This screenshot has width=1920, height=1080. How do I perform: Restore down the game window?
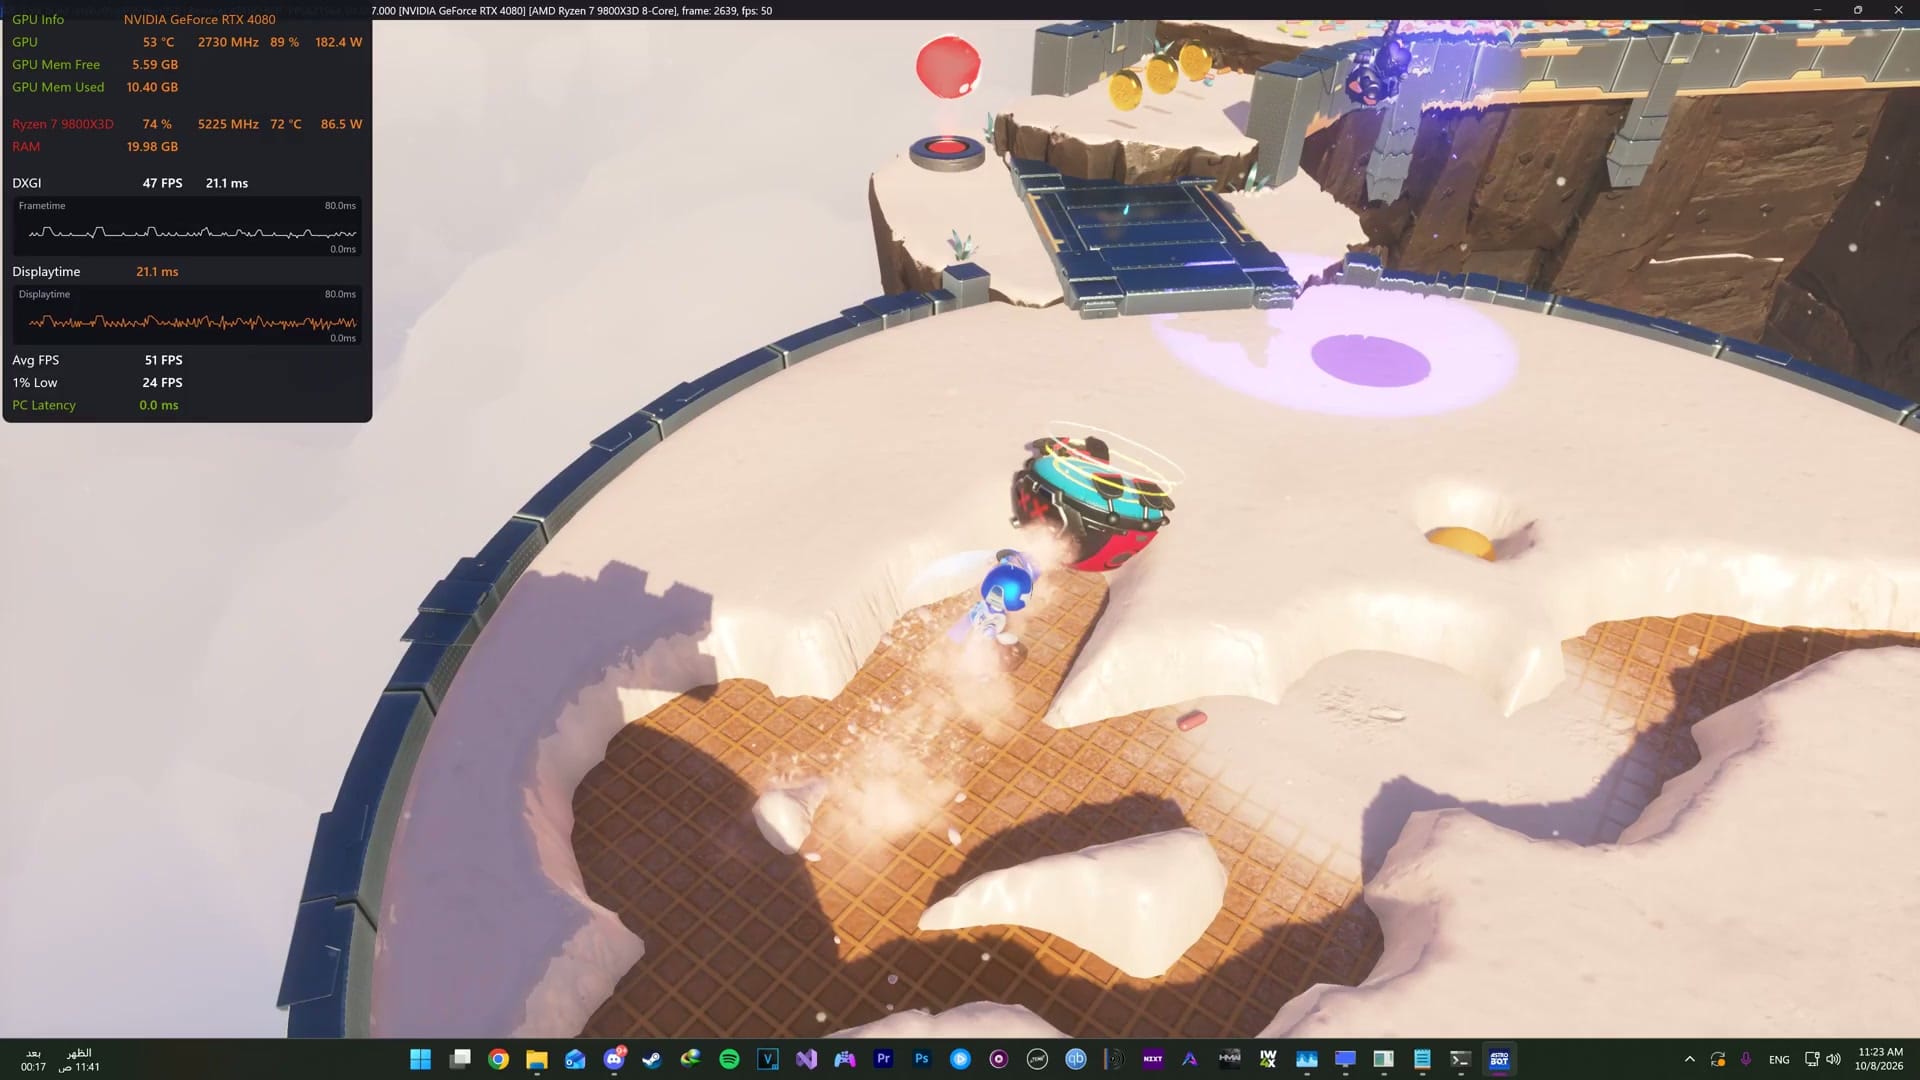(x=1858, y=10)
